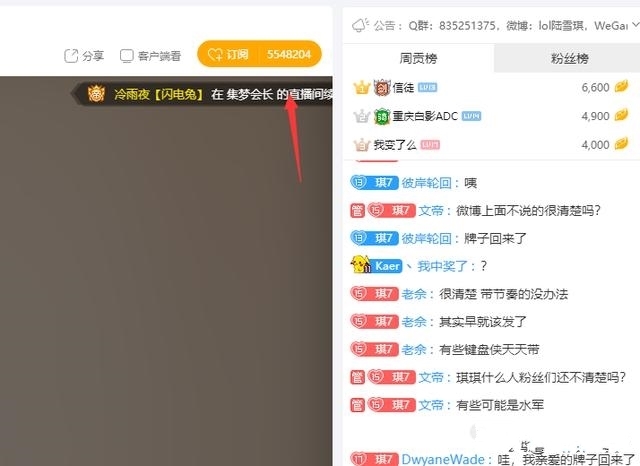Screen dimensions: 640x466
Task: Click username DwyaneWade in chat
Action: (x=445, y=459)
